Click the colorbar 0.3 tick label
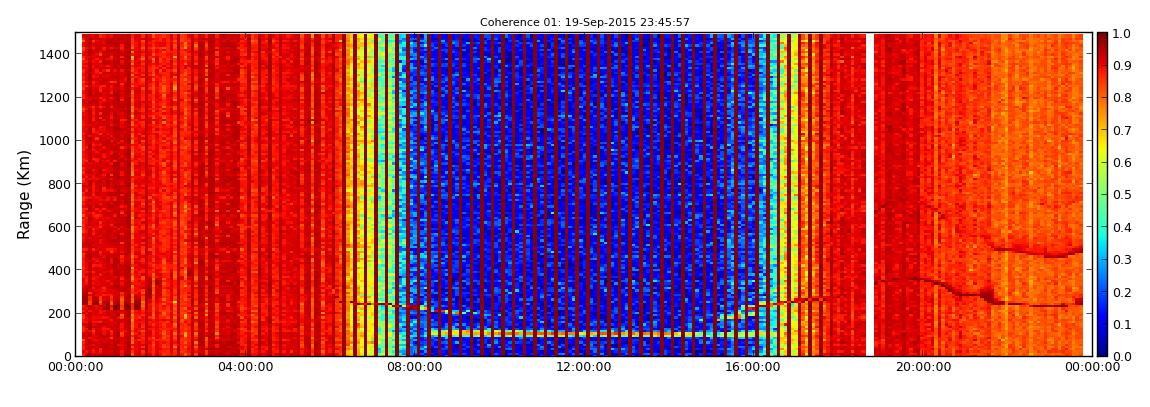 [1121, 260]
